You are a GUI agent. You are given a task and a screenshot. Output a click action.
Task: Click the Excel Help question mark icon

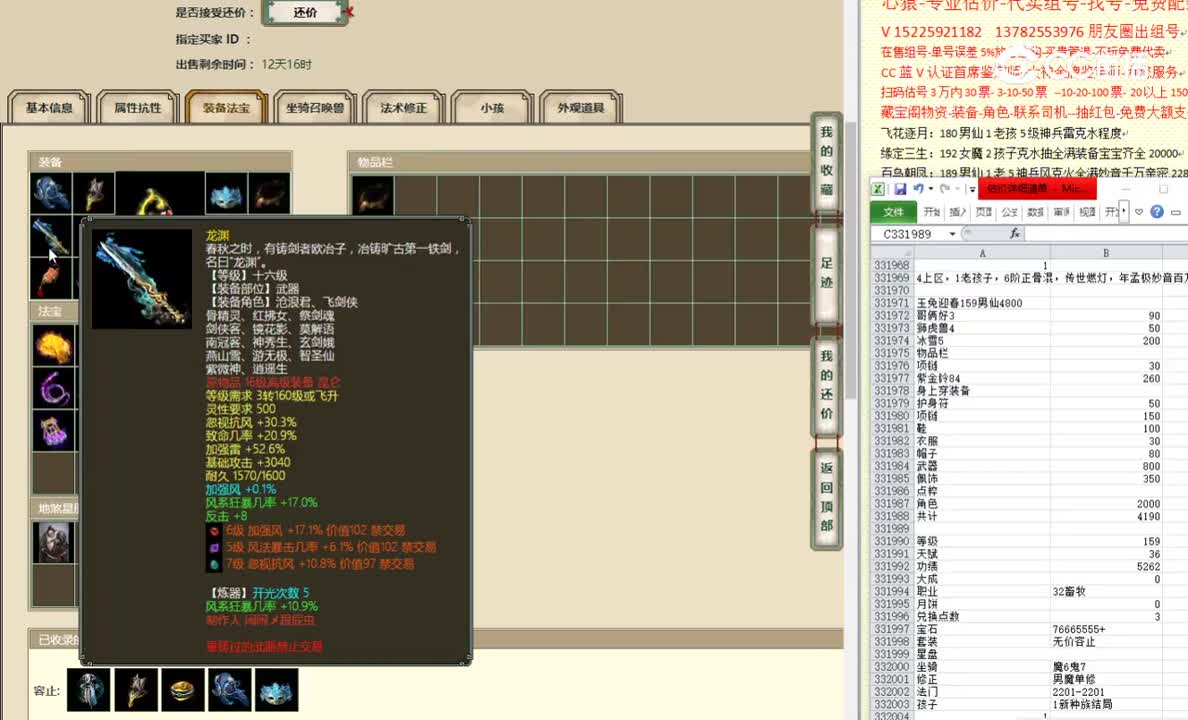coord(1158,212)
